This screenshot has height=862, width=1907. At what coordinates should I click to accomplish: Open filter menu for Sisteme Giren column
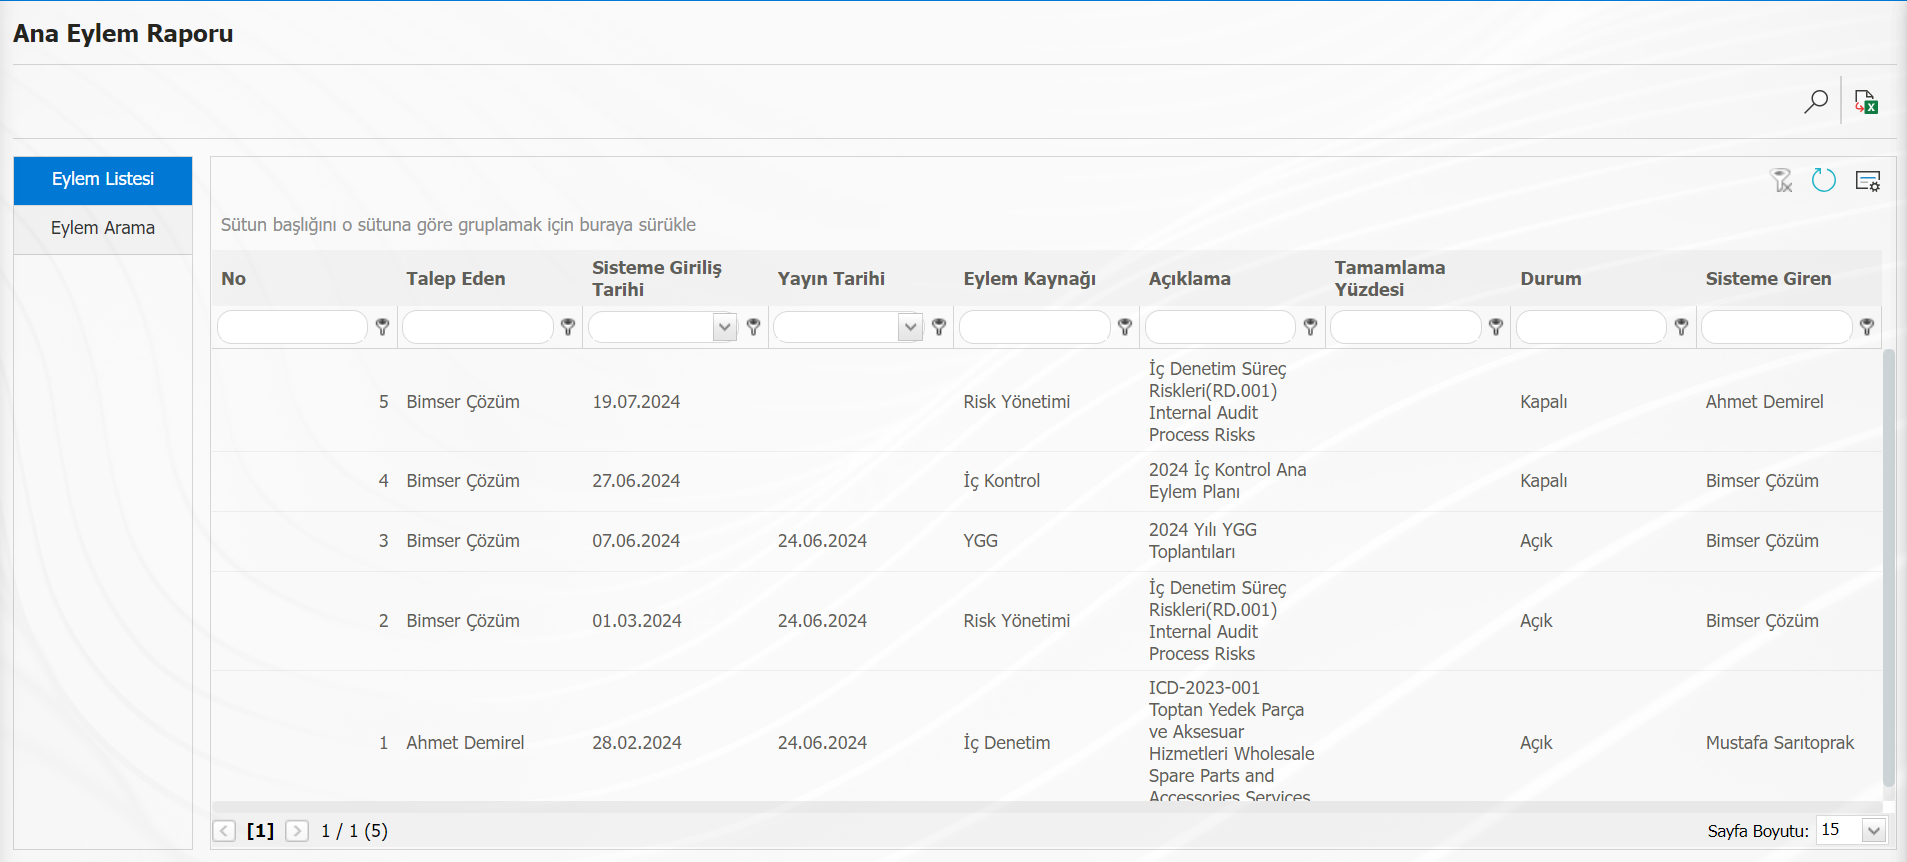(1867, 327)
